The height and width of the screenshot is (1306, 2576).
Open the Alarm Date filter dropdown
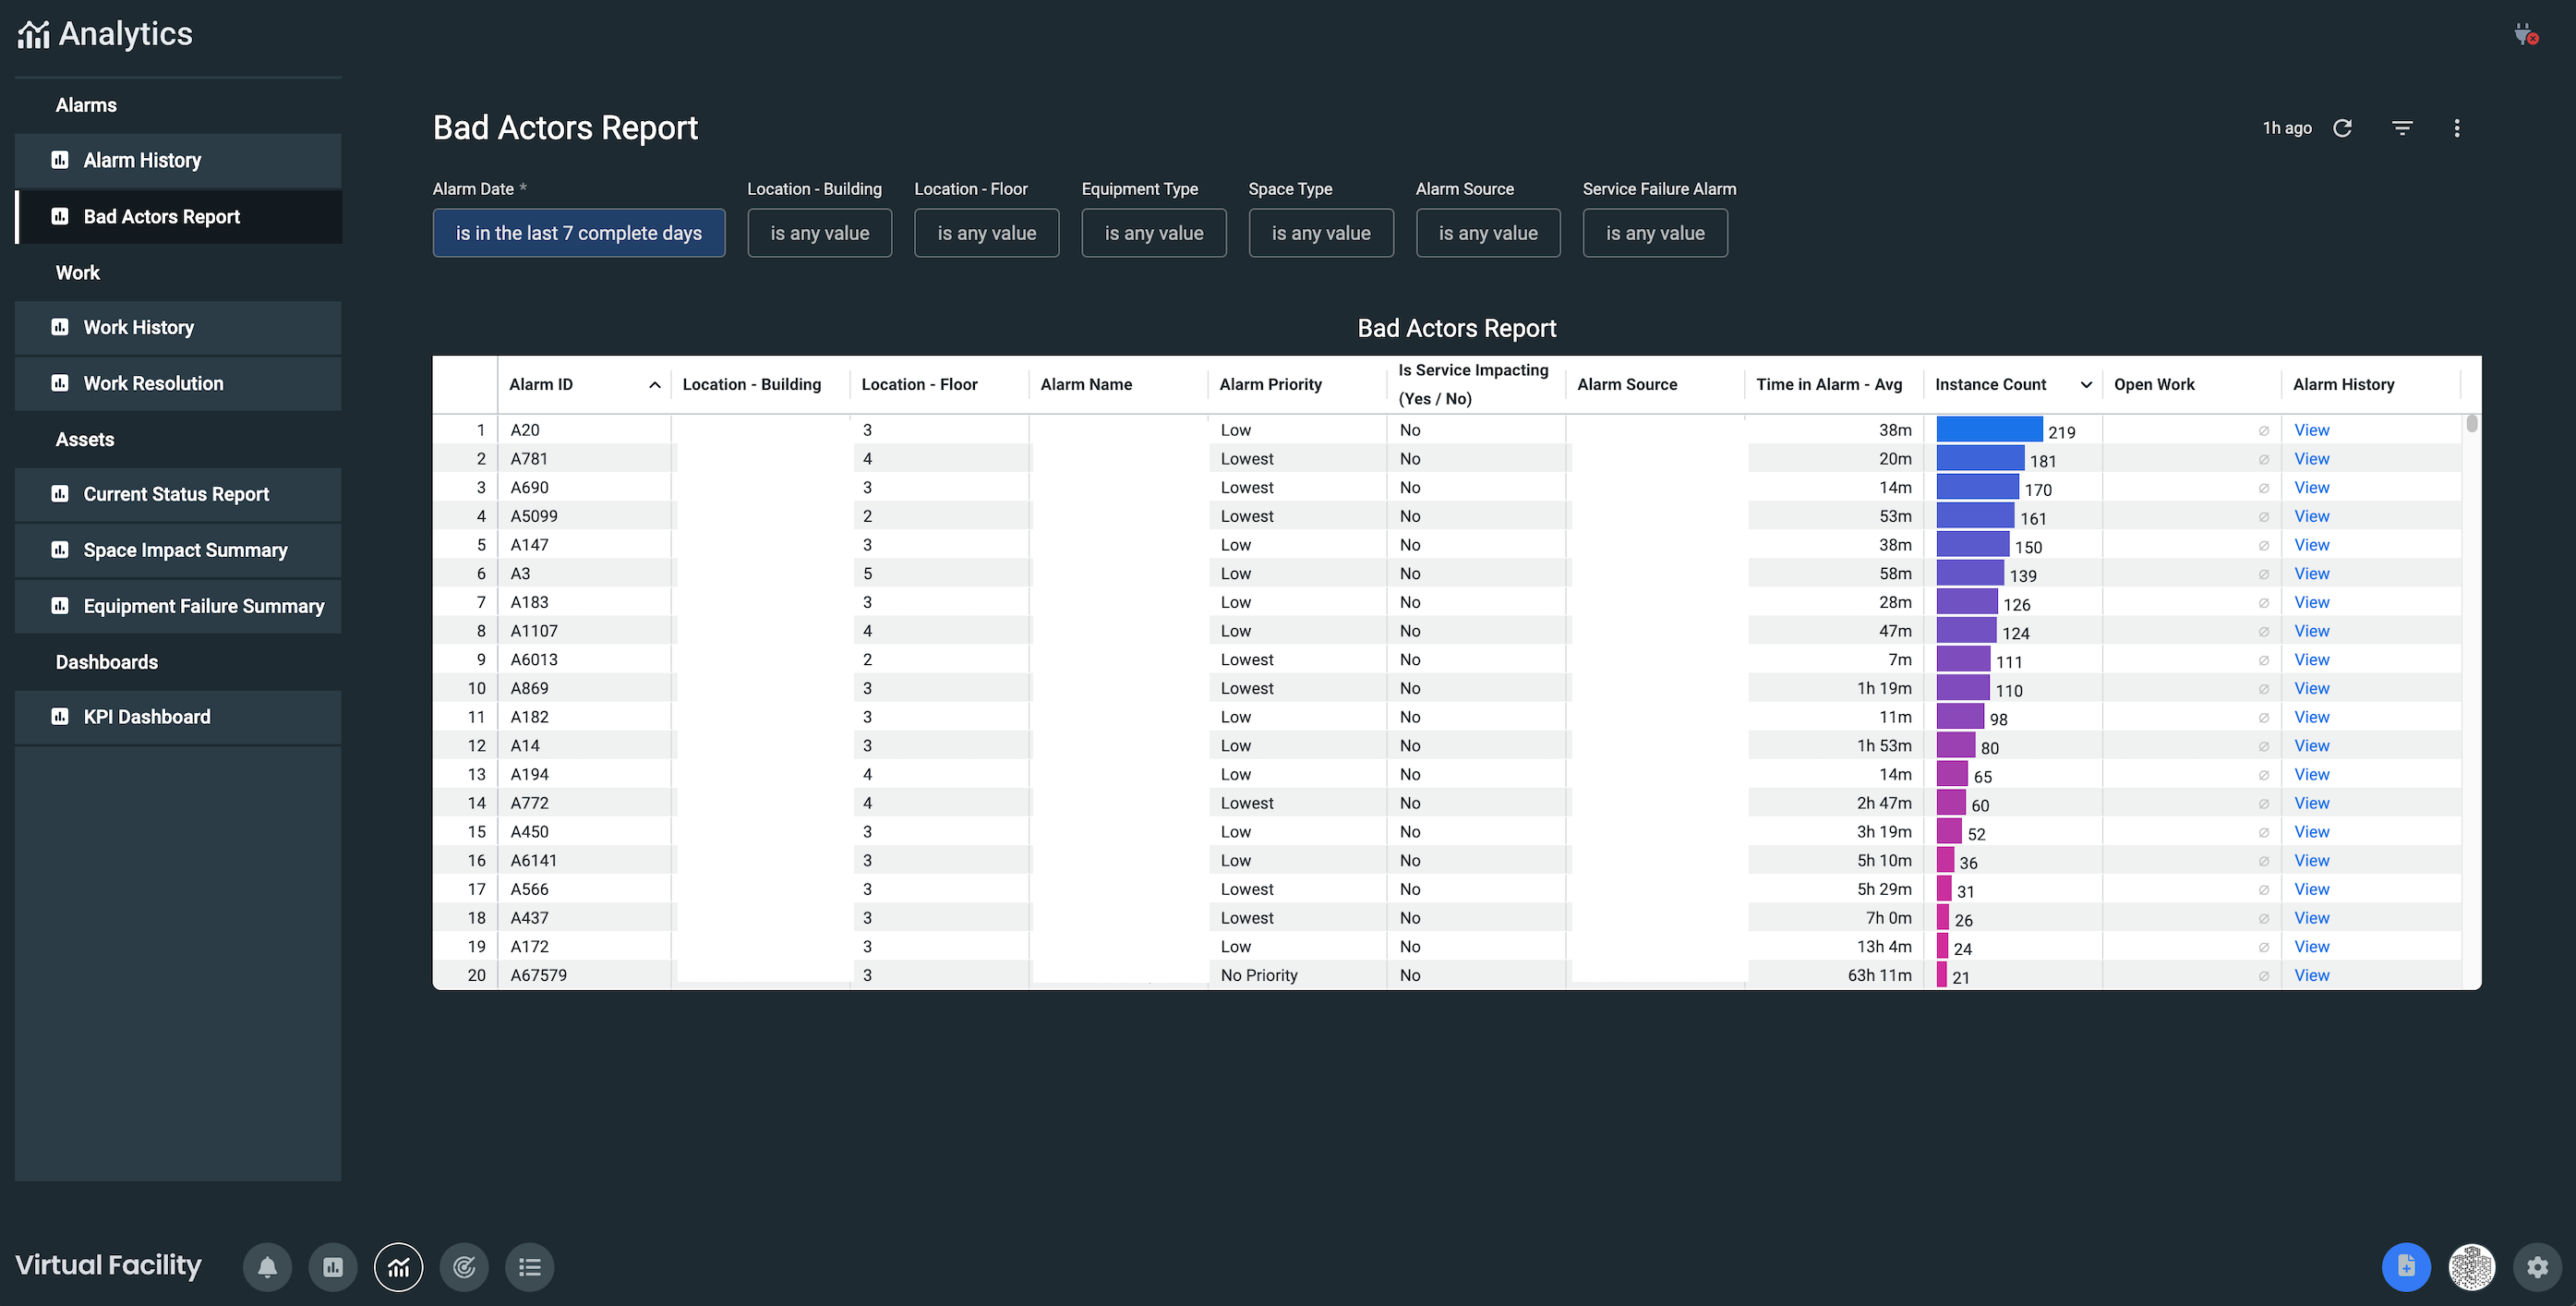[578, 233]
